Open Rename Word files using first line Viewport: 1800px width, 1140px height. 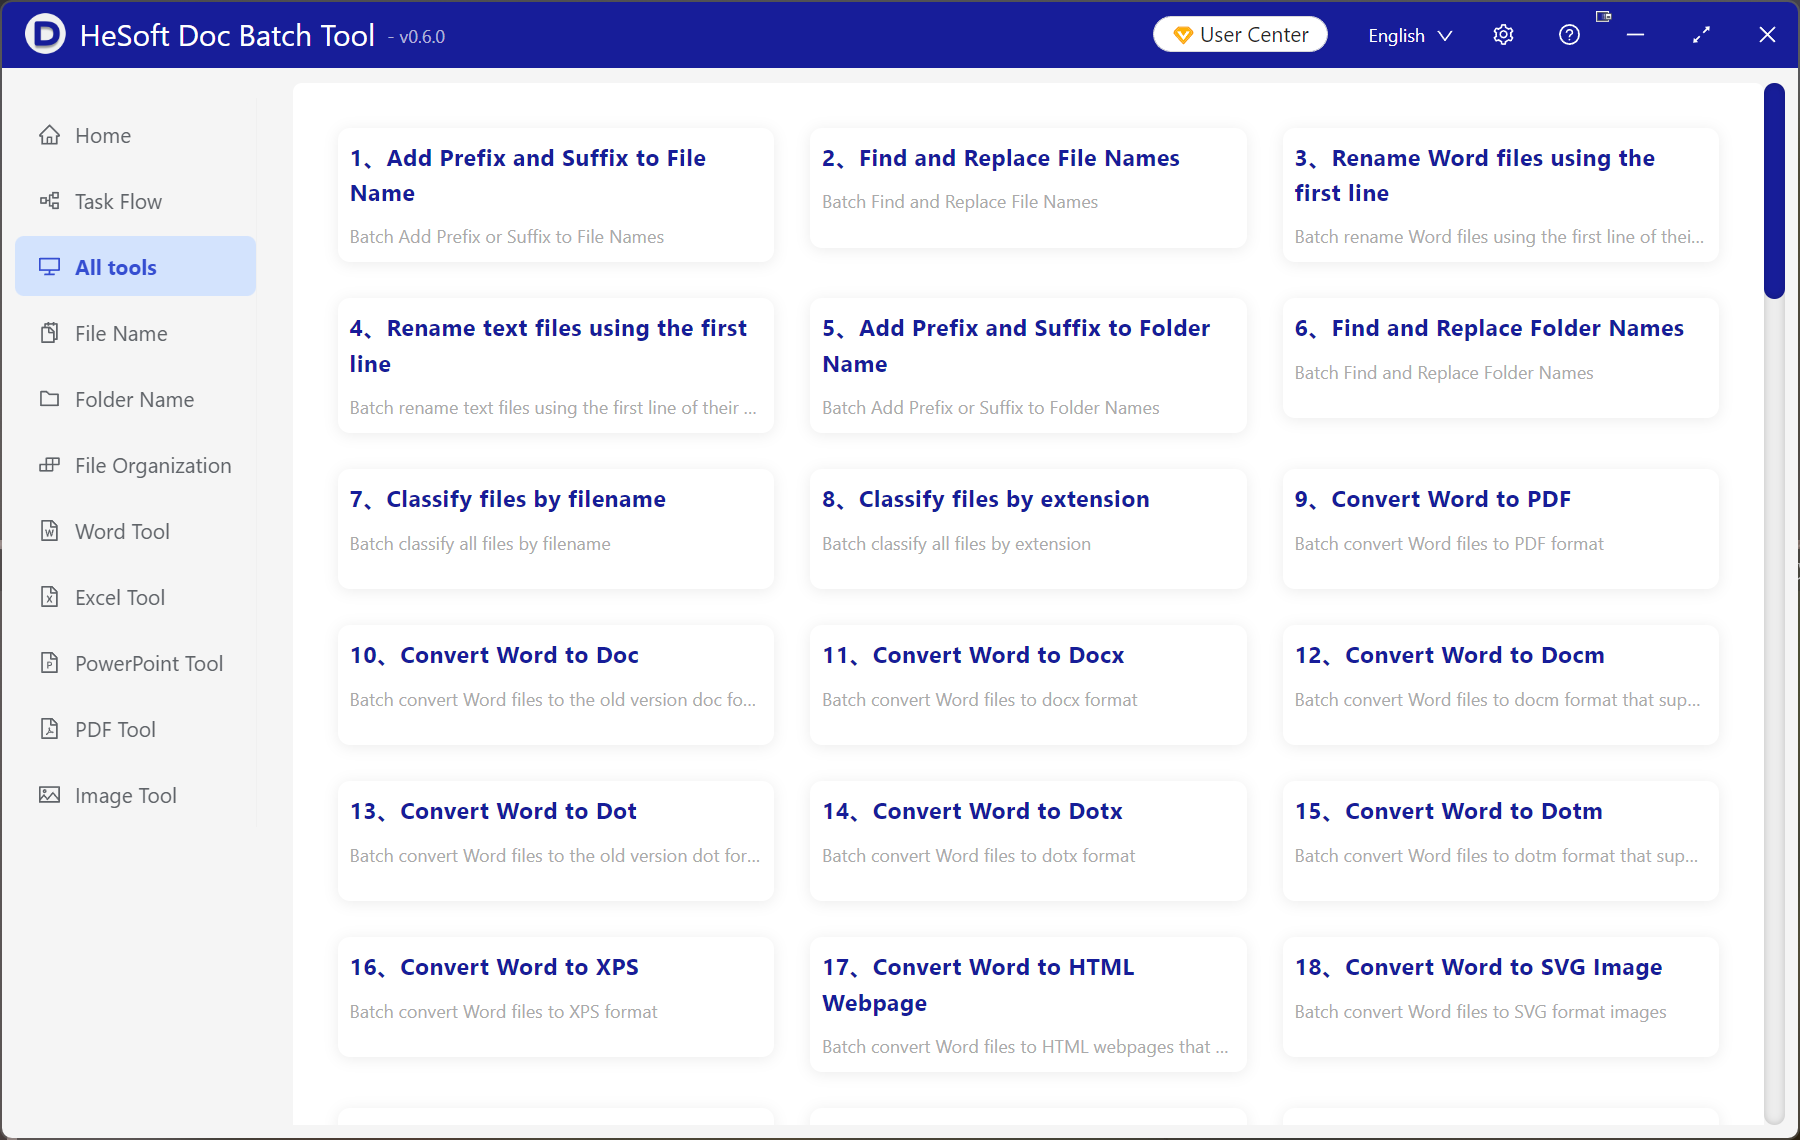1501,195
